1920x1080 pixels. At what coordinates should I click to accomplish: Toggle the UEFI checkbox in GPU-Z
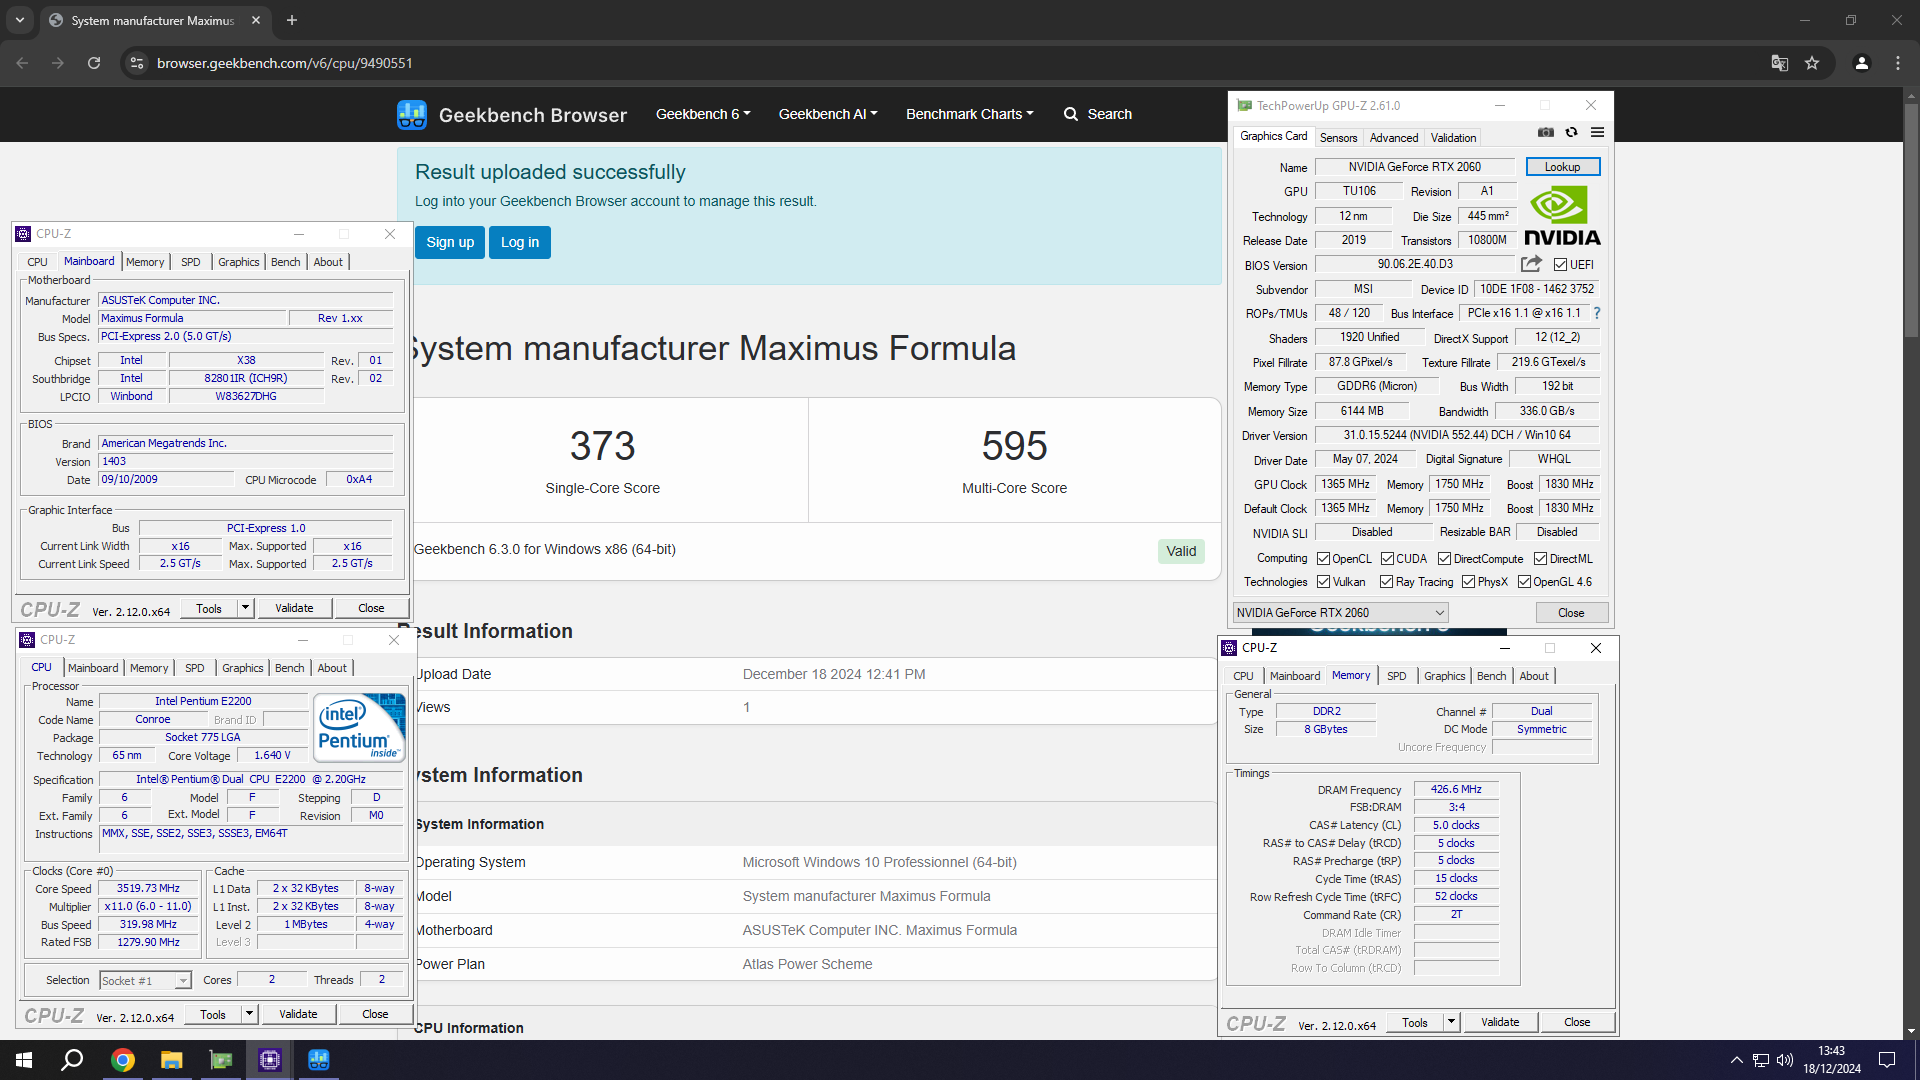pos(1560,265)
